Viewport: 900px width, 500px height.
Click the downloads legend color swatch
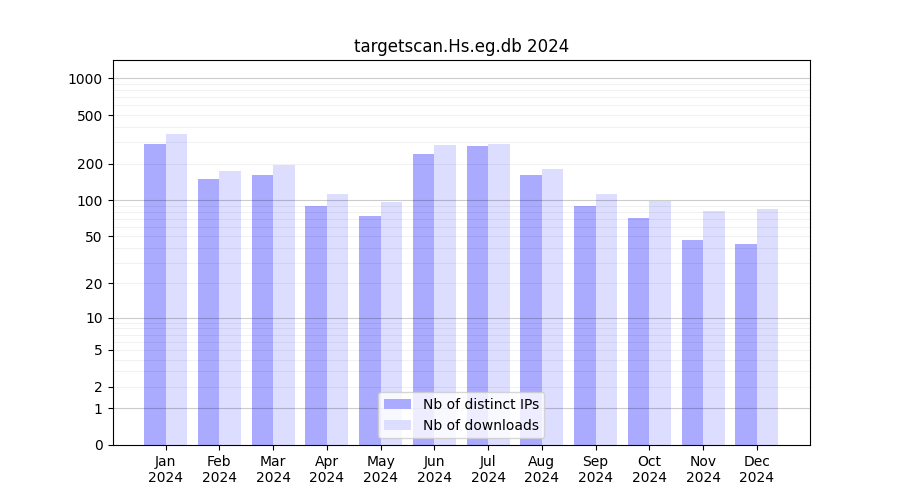(x=397, y=425)
